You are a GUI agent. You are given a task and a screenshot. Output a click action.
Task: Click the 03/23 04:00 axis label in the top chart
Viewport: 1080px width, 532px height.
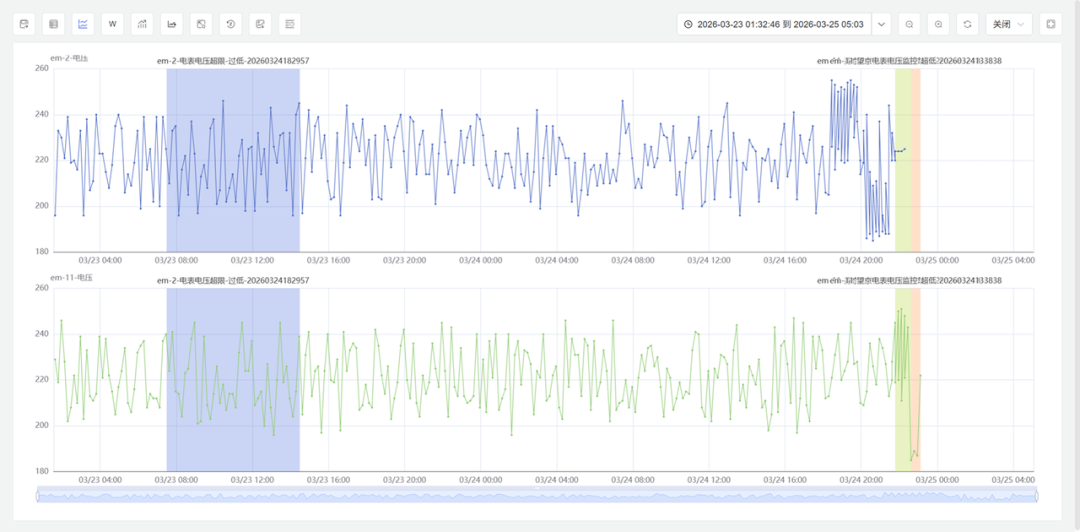click(x=101, y=260)
